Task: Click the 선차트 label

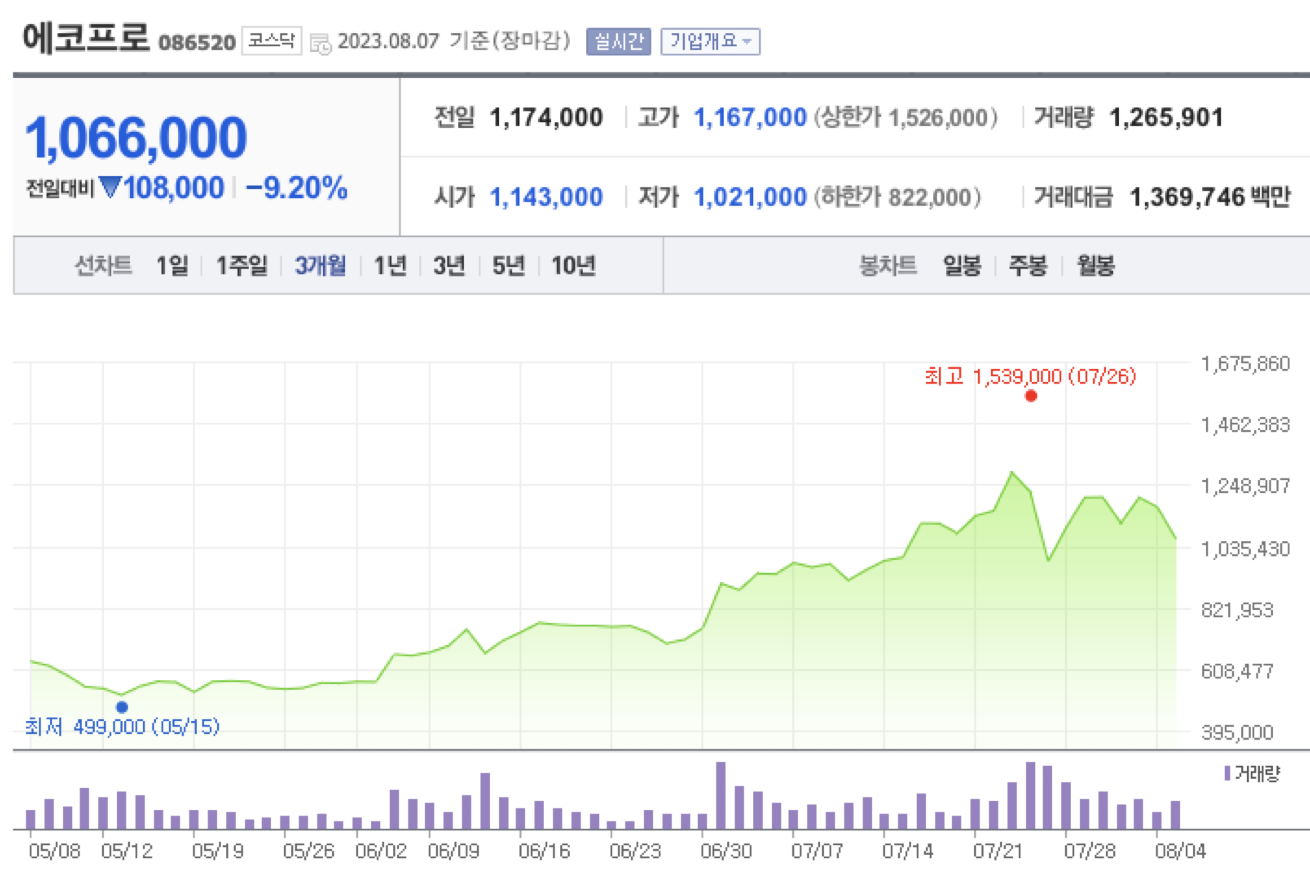Action: (x=104, y=266)
